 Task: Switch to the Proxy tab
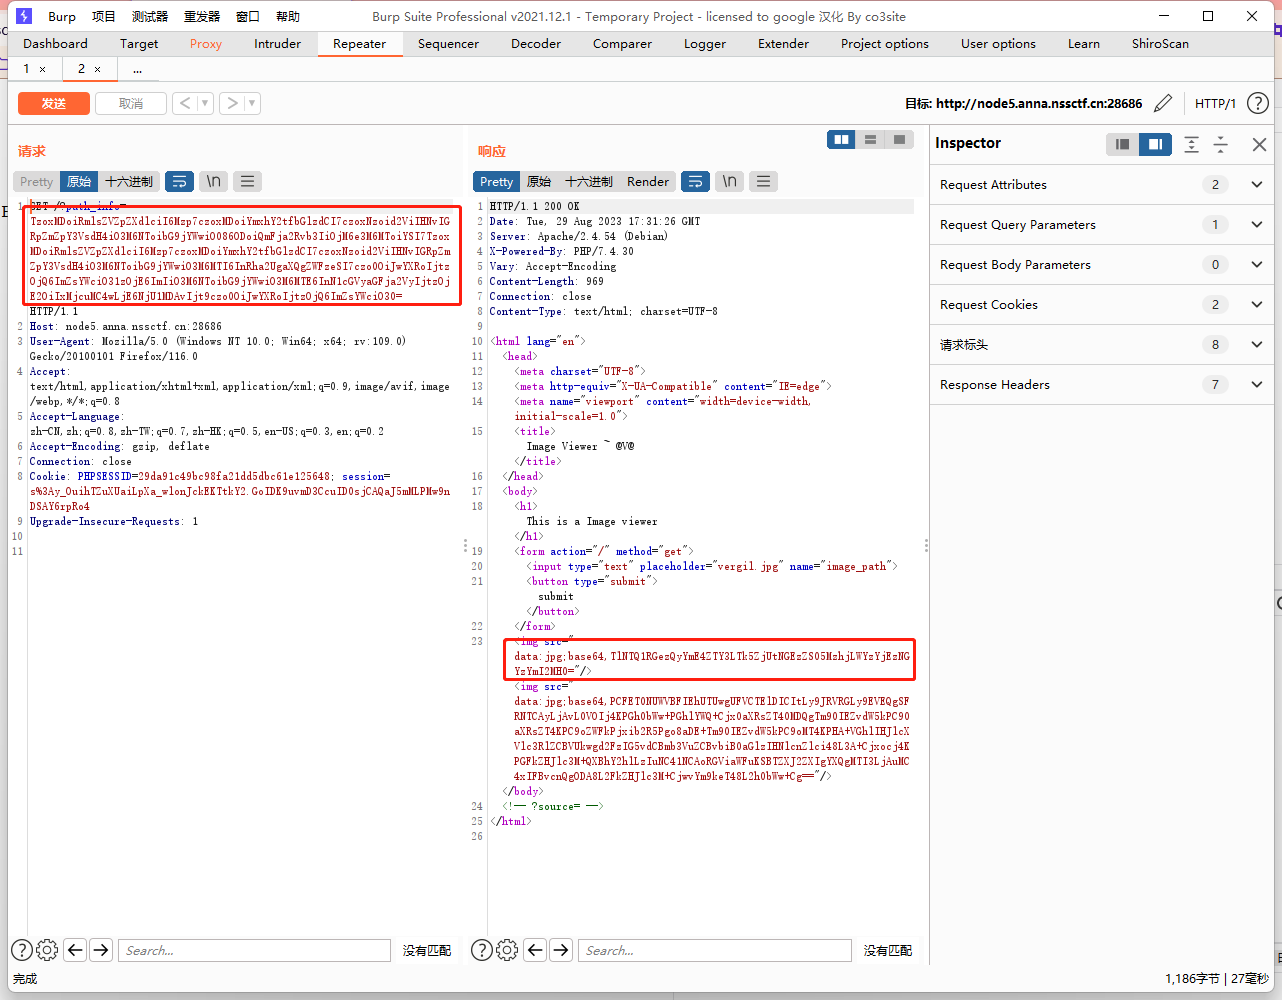(206, 44)
